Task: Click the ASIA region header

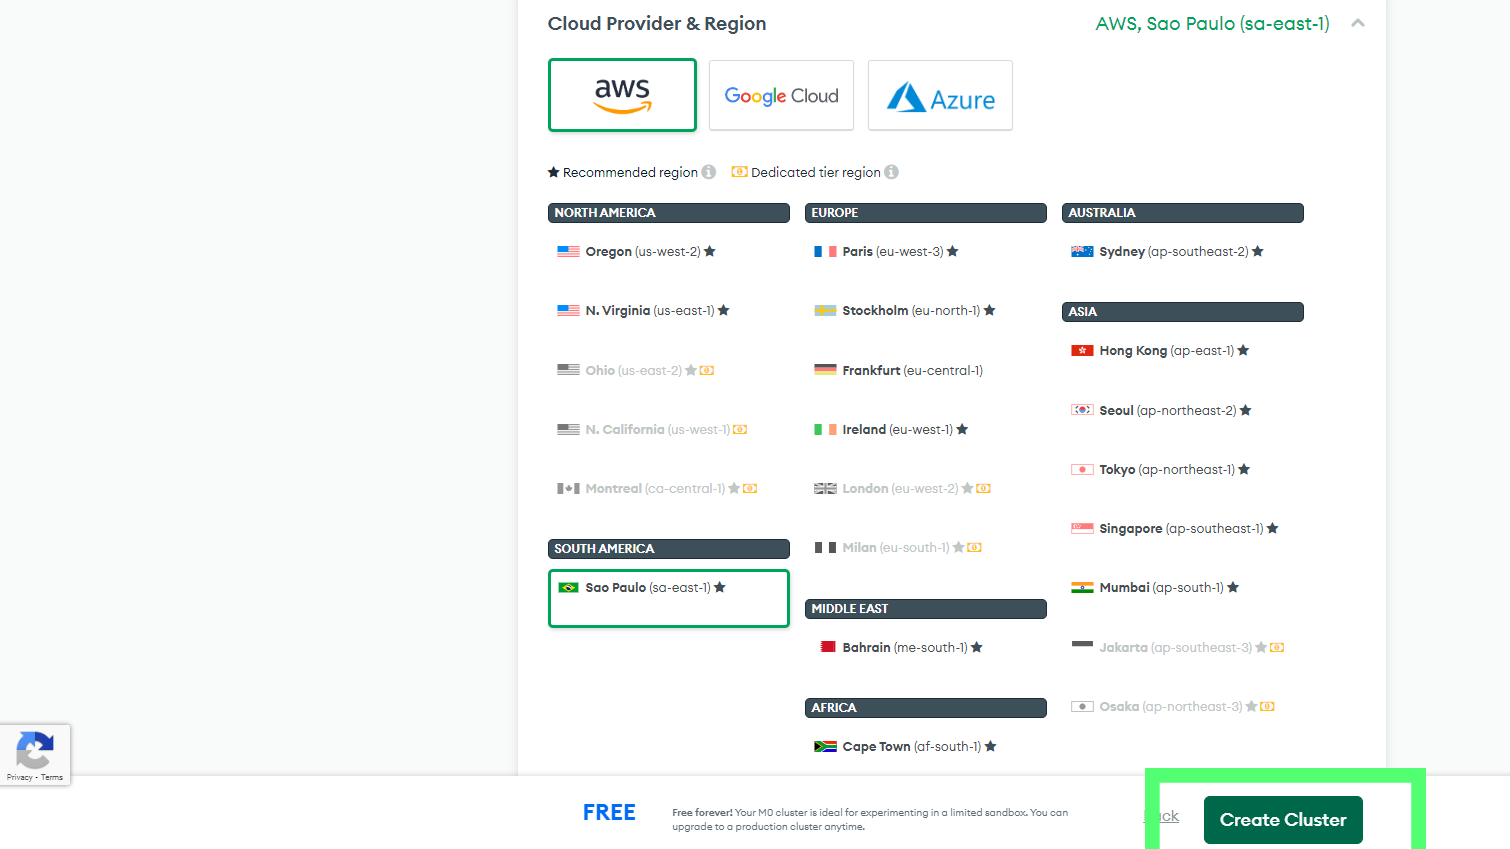Action: [x=1183, y=312]
